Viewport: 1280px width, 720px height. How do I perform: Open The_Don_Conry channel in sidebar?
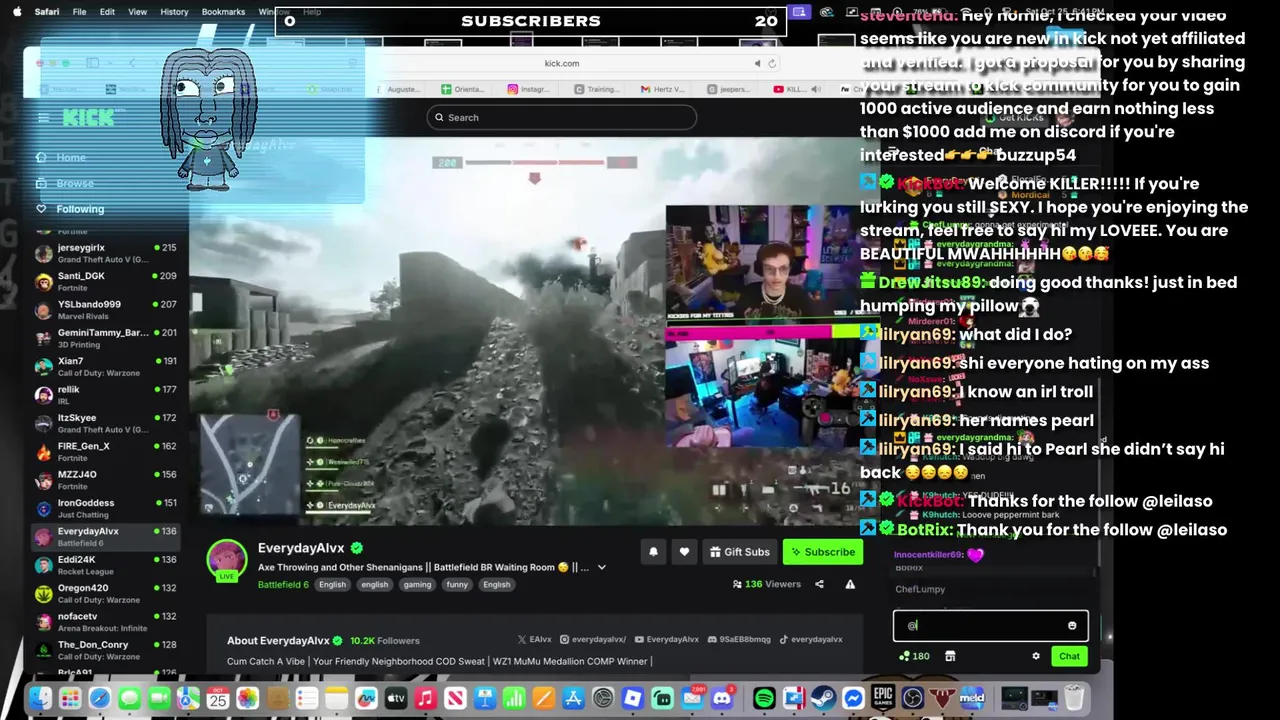pos(105,650)
